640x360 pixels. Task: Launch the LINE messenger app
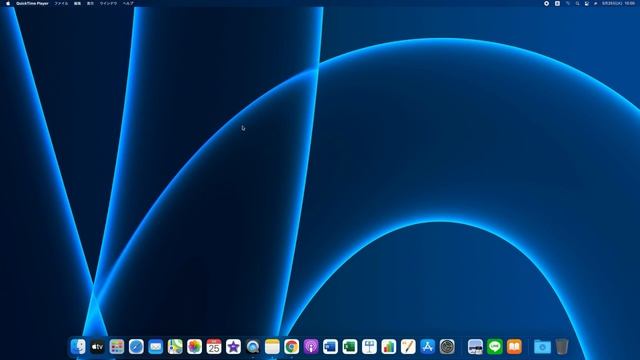[495, 347]
